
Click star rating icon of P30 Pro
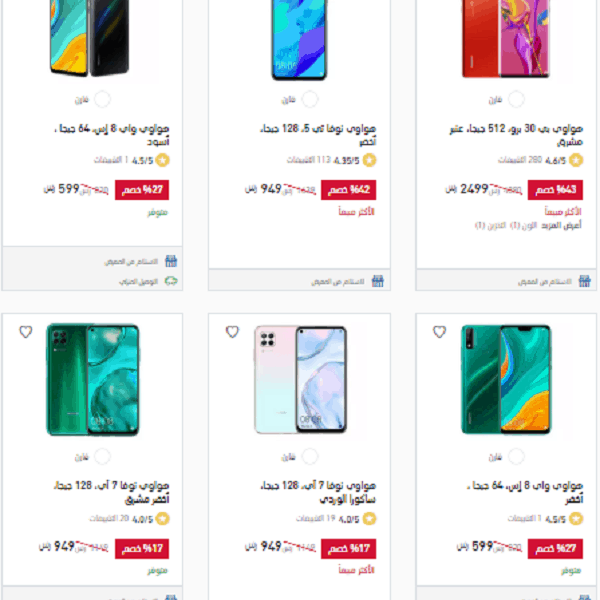coord(576,160)
